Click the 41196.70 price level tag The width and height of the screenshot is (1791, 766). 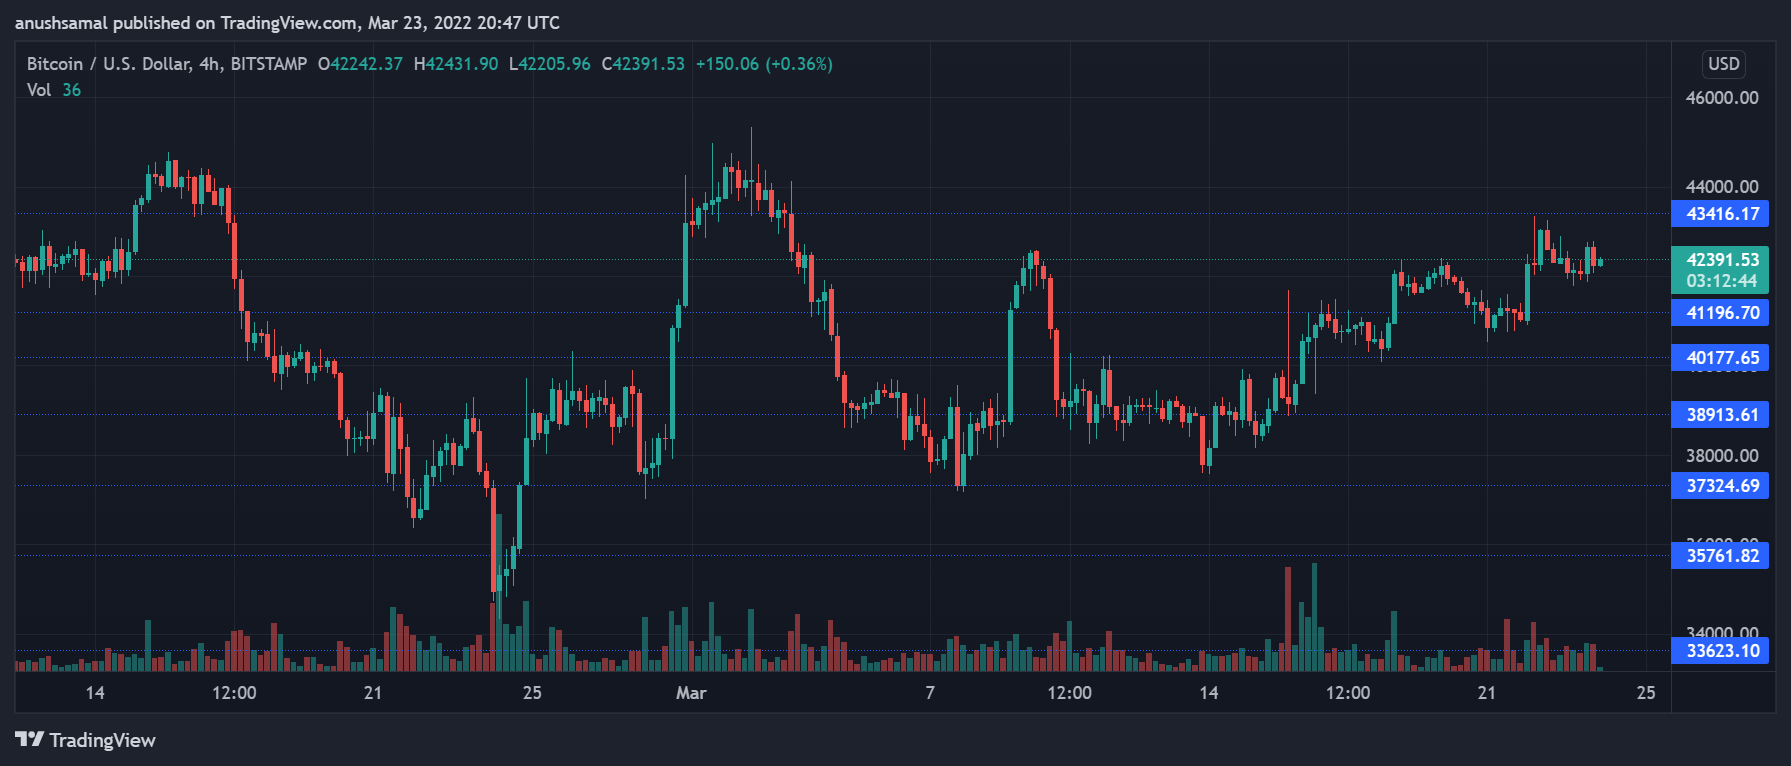click(x=1720, y=313)
